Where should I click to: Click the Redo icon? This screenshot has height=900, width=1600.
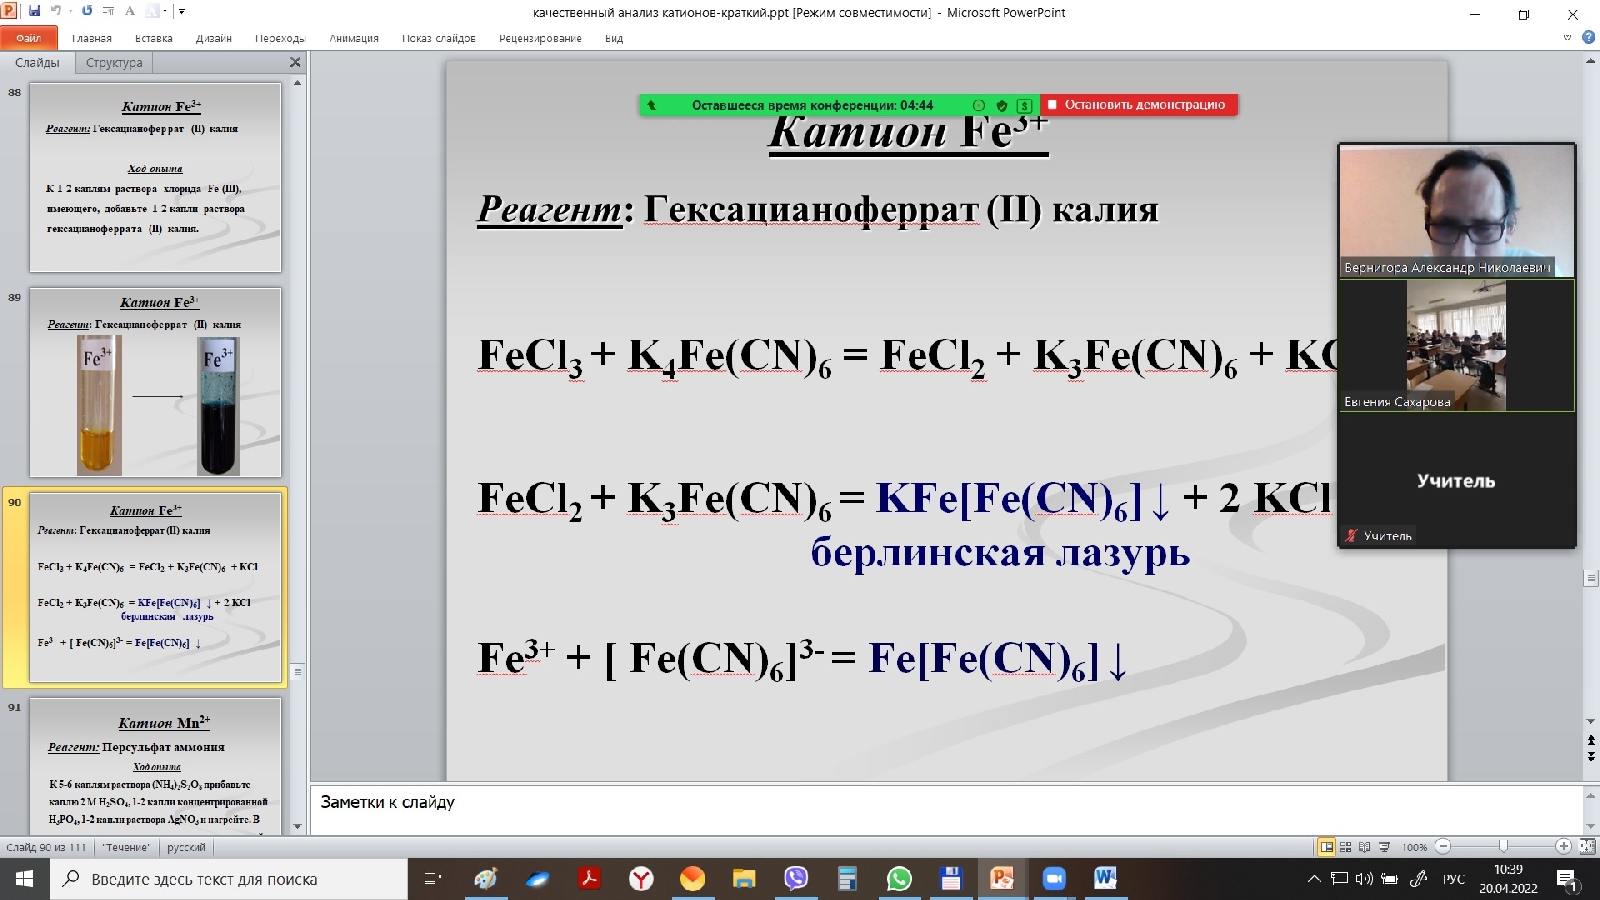click(88, 11)
